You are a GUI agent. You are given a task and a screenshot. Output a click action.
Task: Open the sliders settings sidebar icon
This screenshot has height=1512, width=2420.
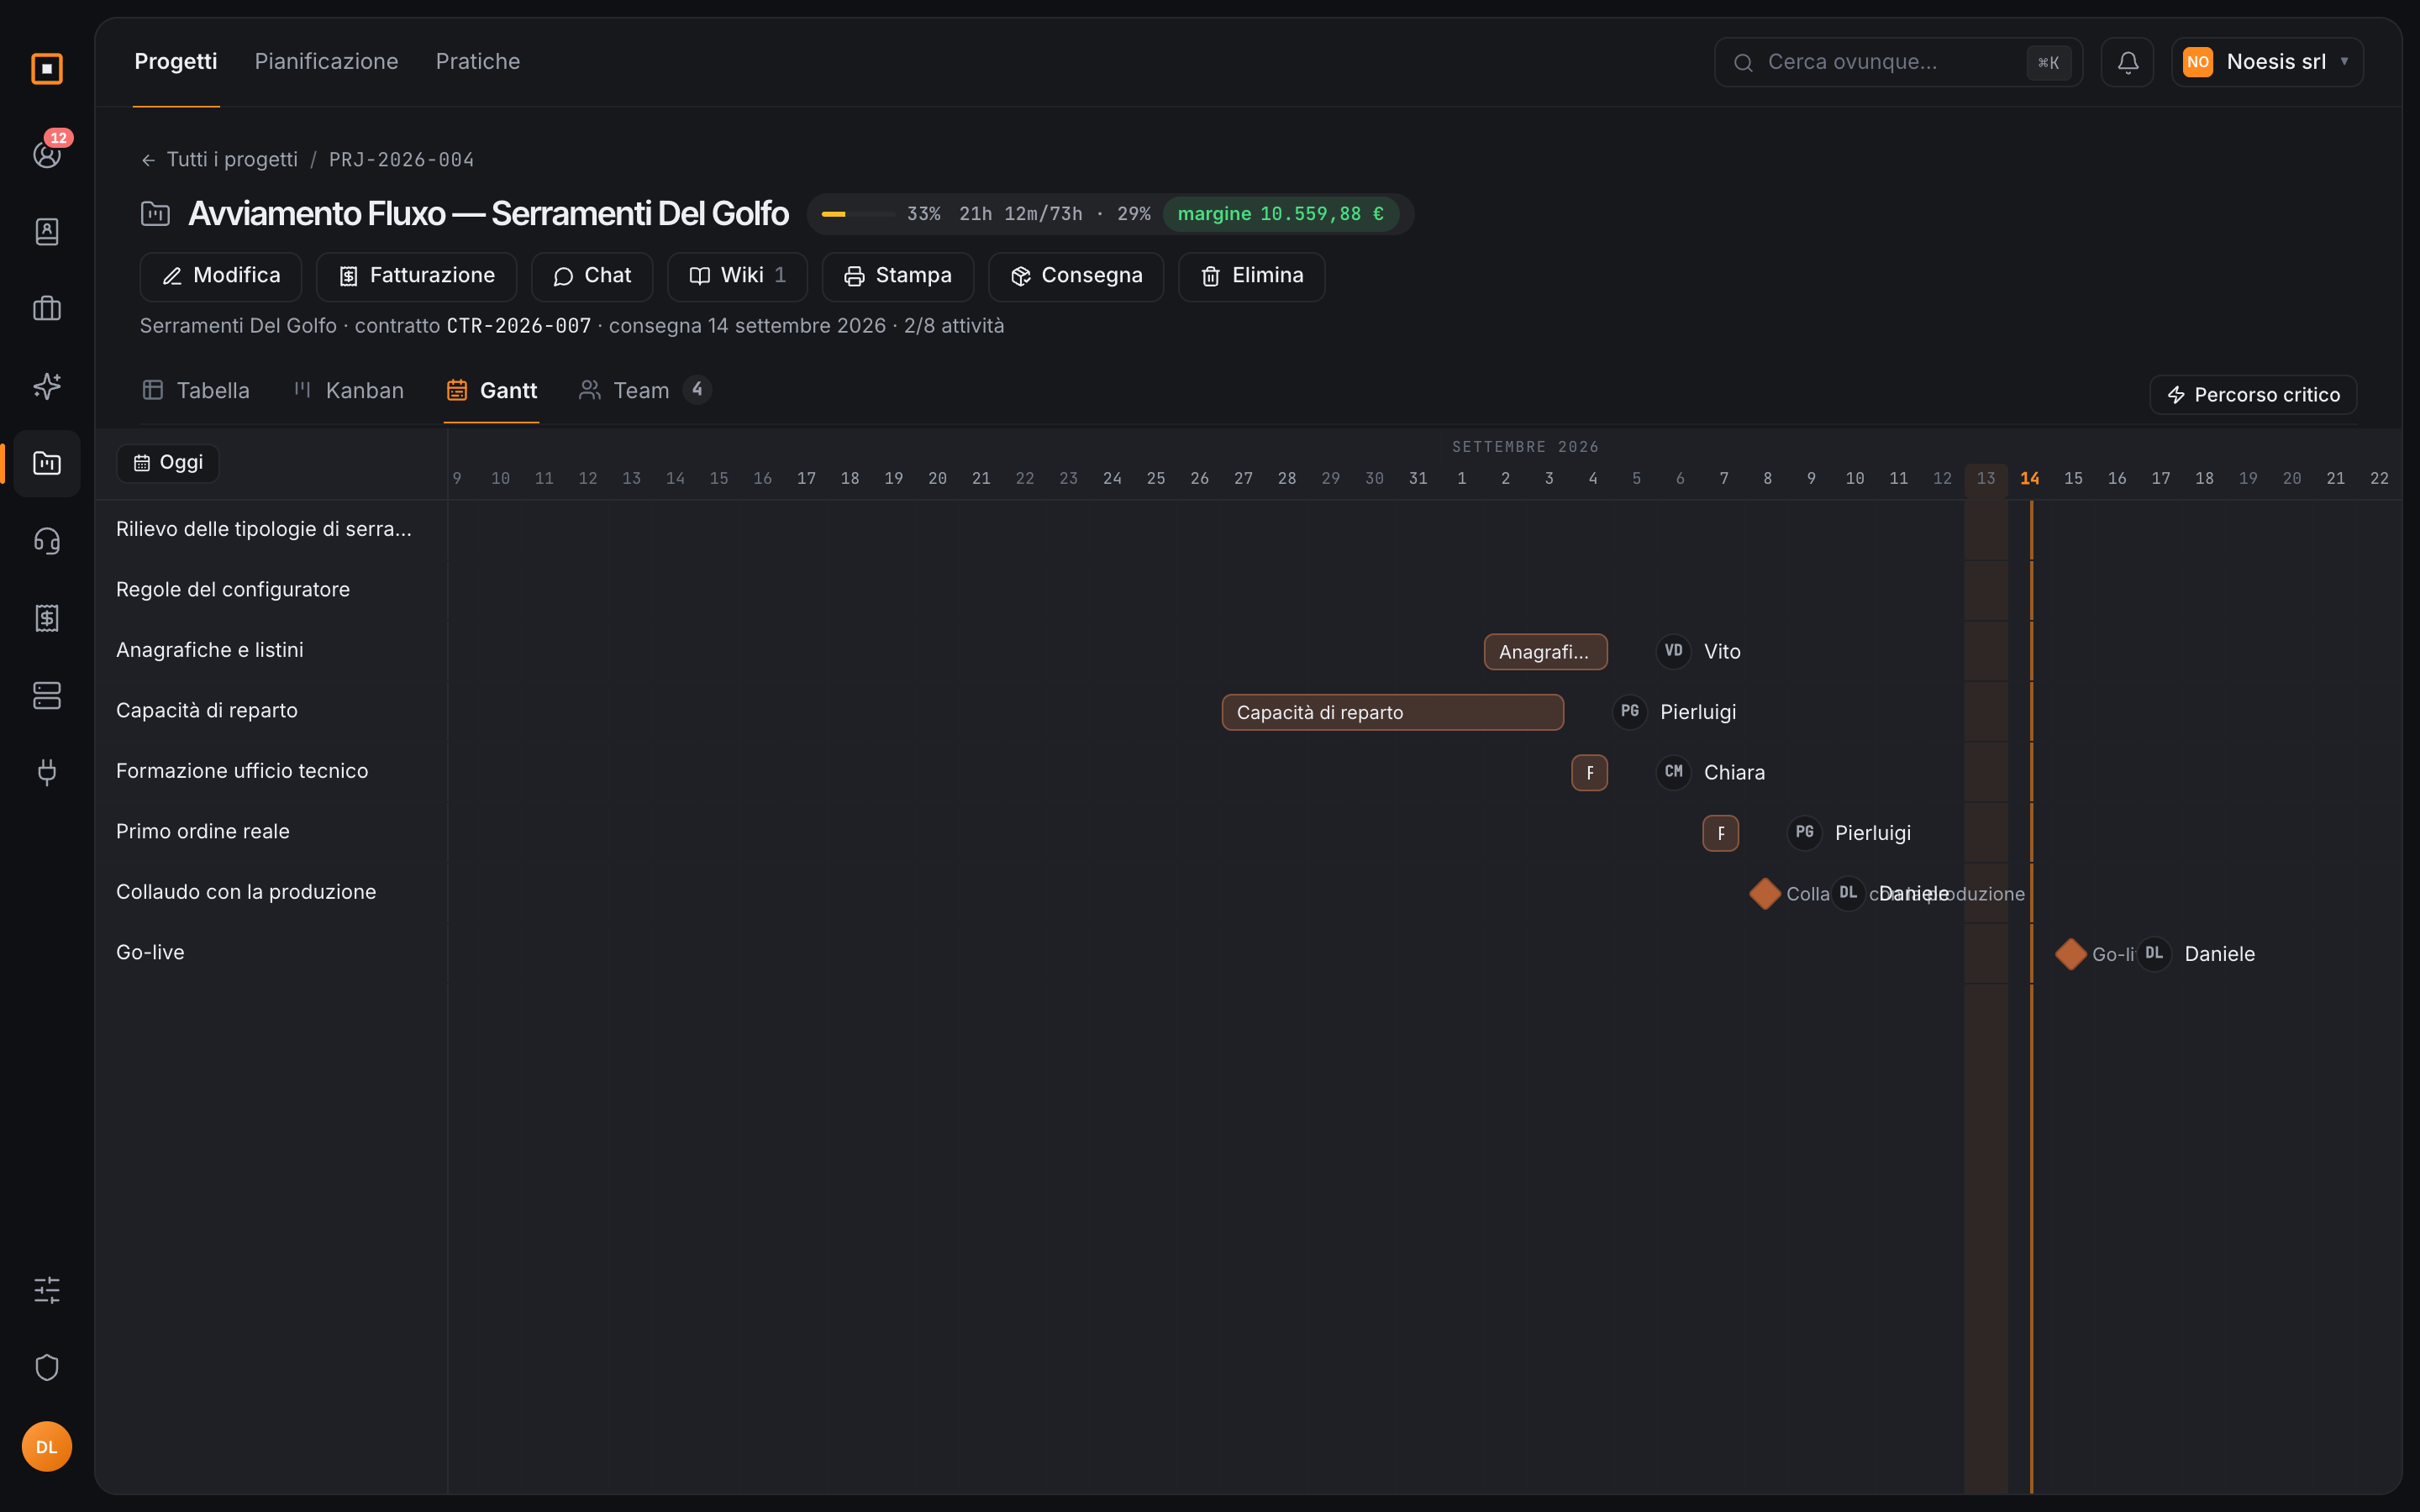click(x=47, y=1290)
